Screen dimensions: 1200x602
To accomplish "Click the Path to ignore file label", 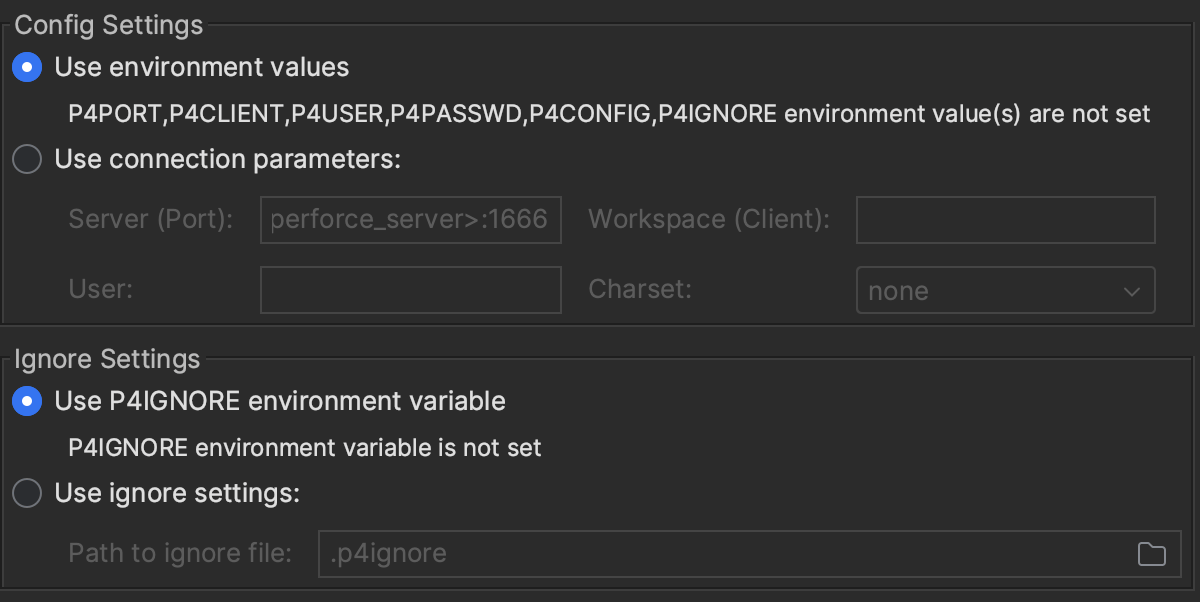I will tap(180, 553).
